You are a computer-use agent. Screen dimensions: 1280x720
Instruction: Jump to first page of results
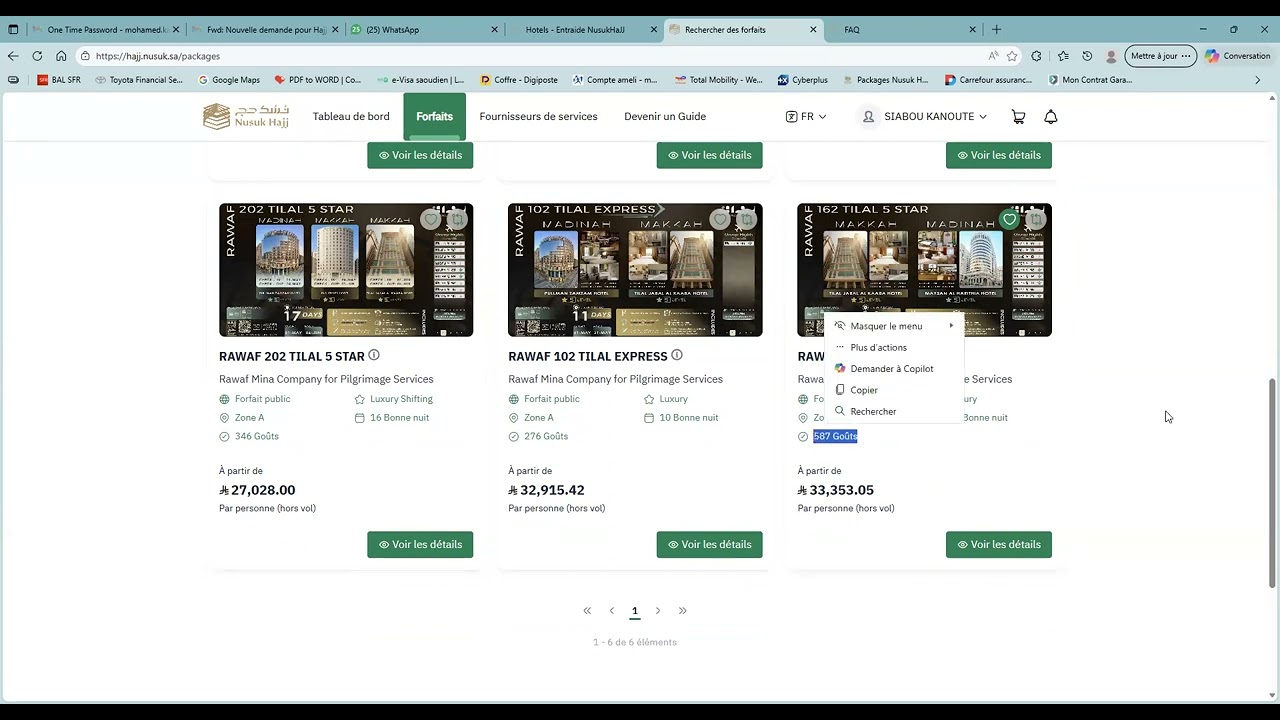click(587, 611)
